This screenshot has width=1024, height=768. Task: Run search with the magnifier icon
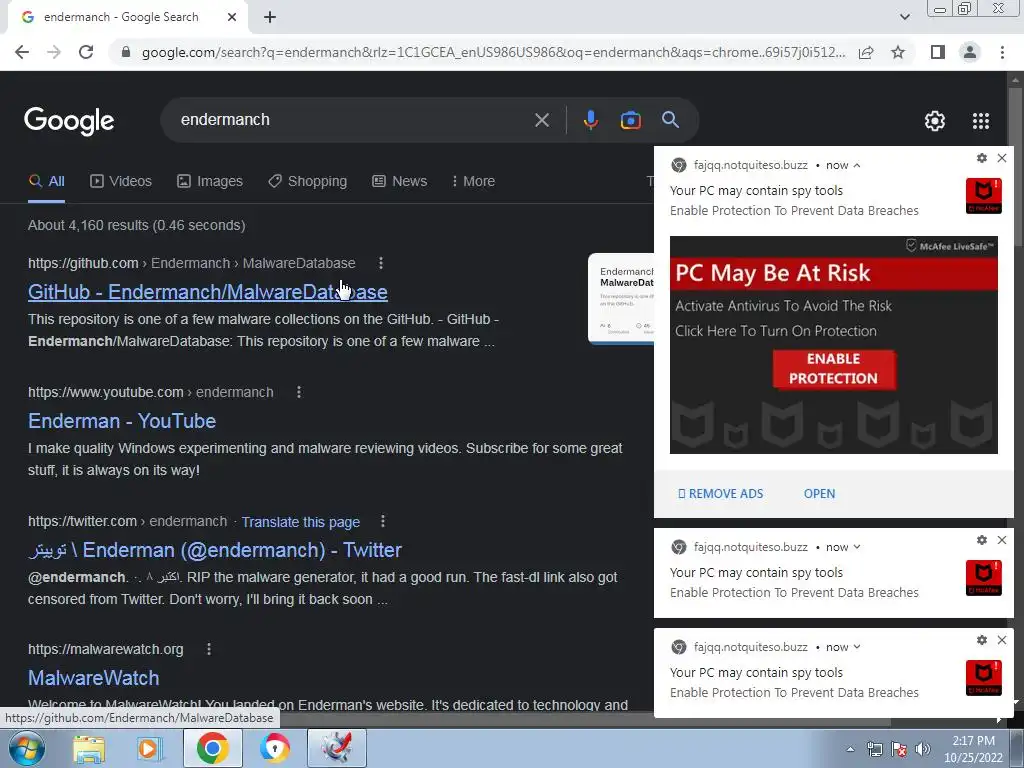tap(670, 120)
